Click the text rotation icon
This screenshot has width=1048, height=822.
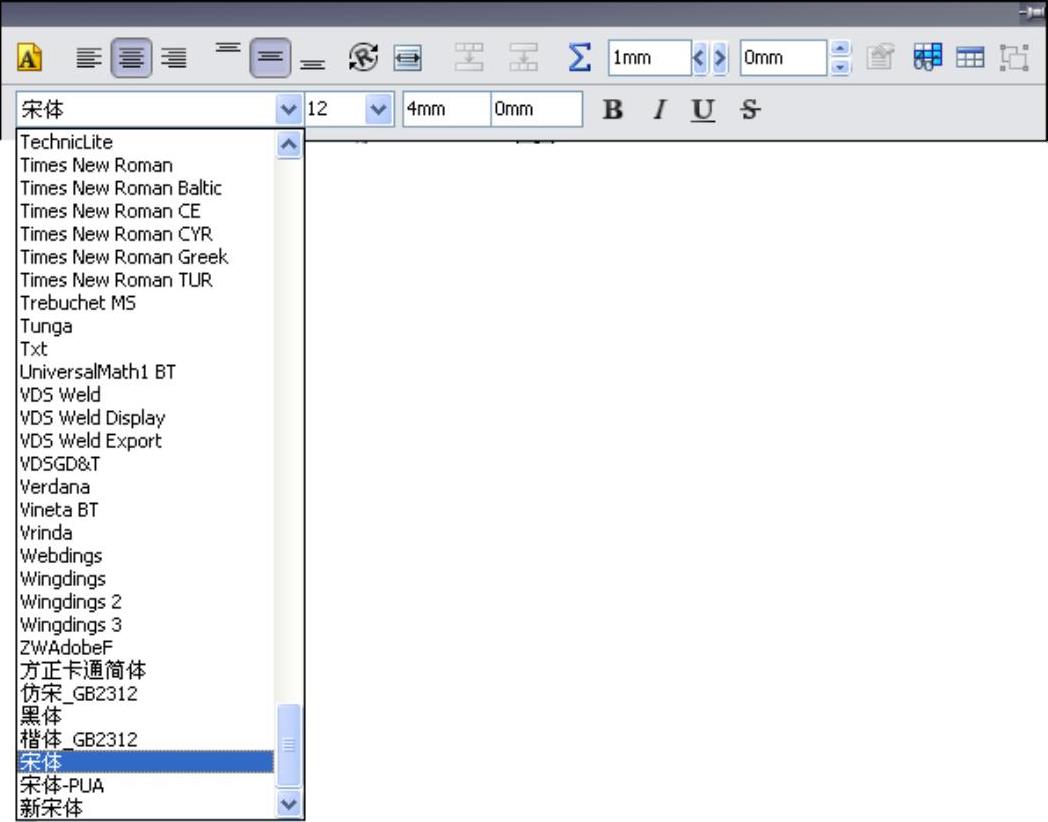[362, 59]
